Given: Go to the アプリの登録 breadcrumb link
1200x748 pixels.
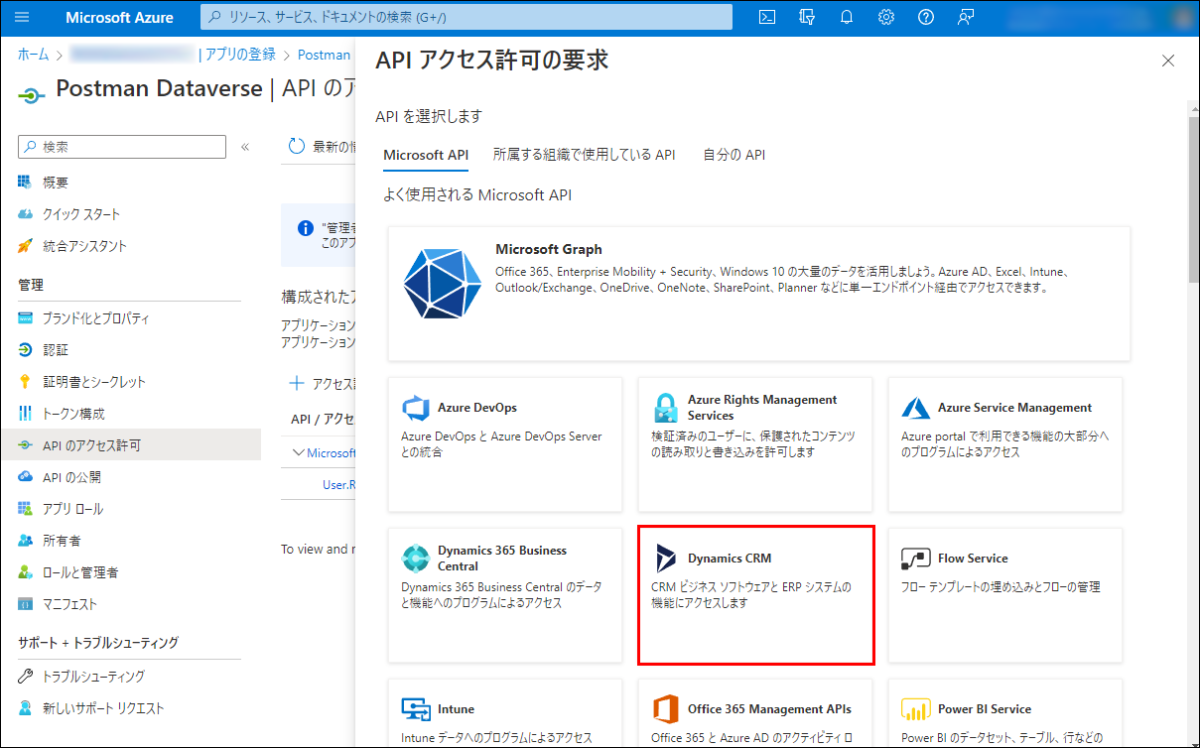Looking at the screenshot, I should click(240, 55).
